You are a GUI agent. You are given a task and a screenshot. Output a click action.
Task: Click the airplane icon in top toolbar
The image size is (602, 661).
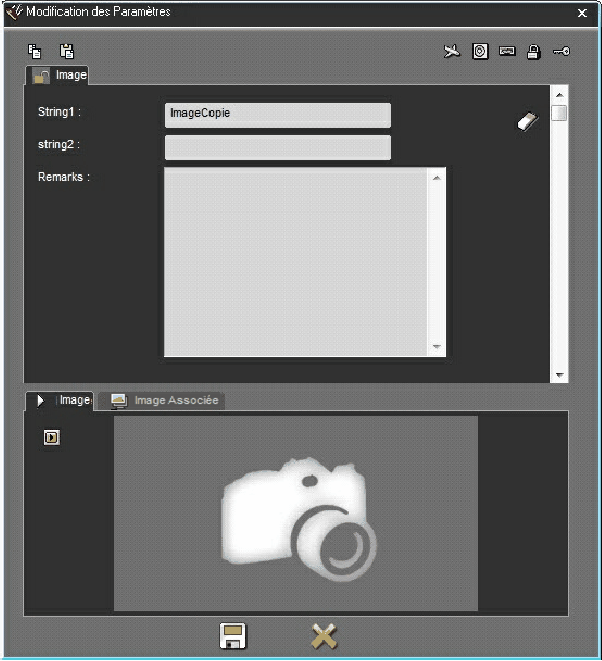pos(452,51)
